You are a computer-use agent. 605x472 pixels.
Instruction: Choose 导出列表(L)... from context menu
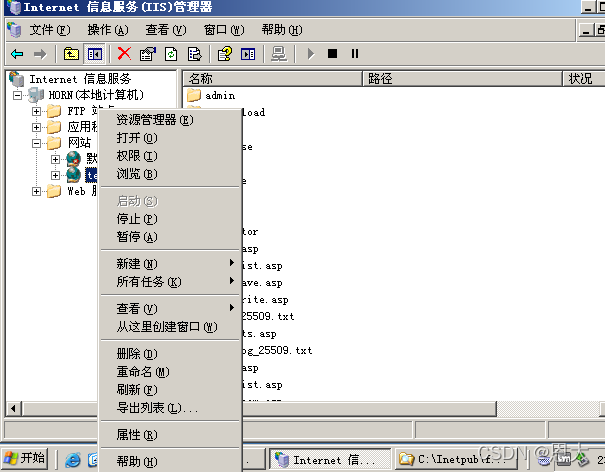point(170,408)
